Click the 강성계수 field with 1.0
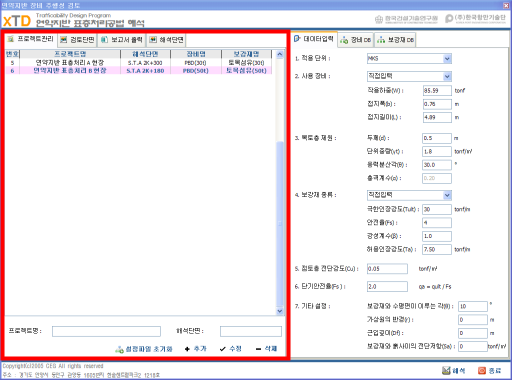The width and height of the screenshot is (512, 384). (437, 236)
